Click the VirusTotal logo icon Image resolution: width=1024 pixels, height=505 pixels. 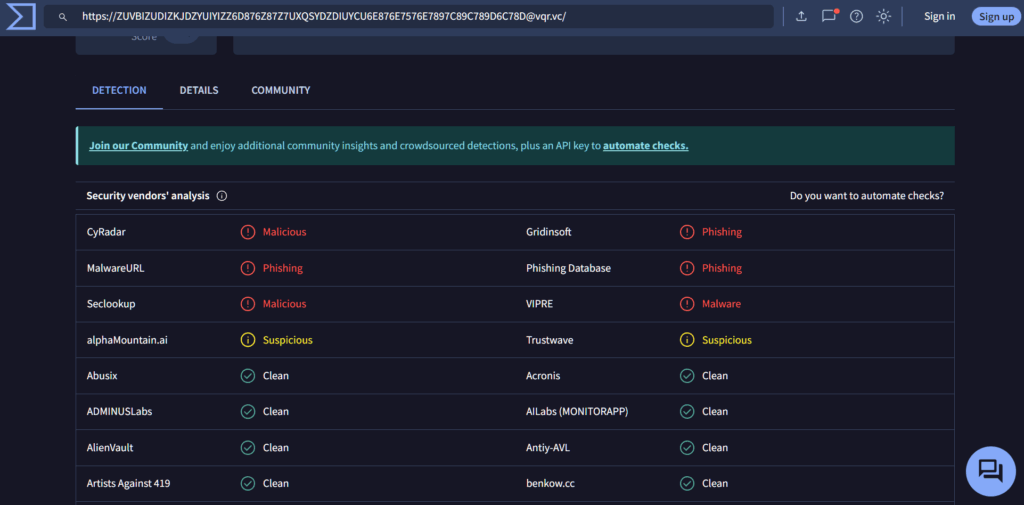(x=20, y=16)
